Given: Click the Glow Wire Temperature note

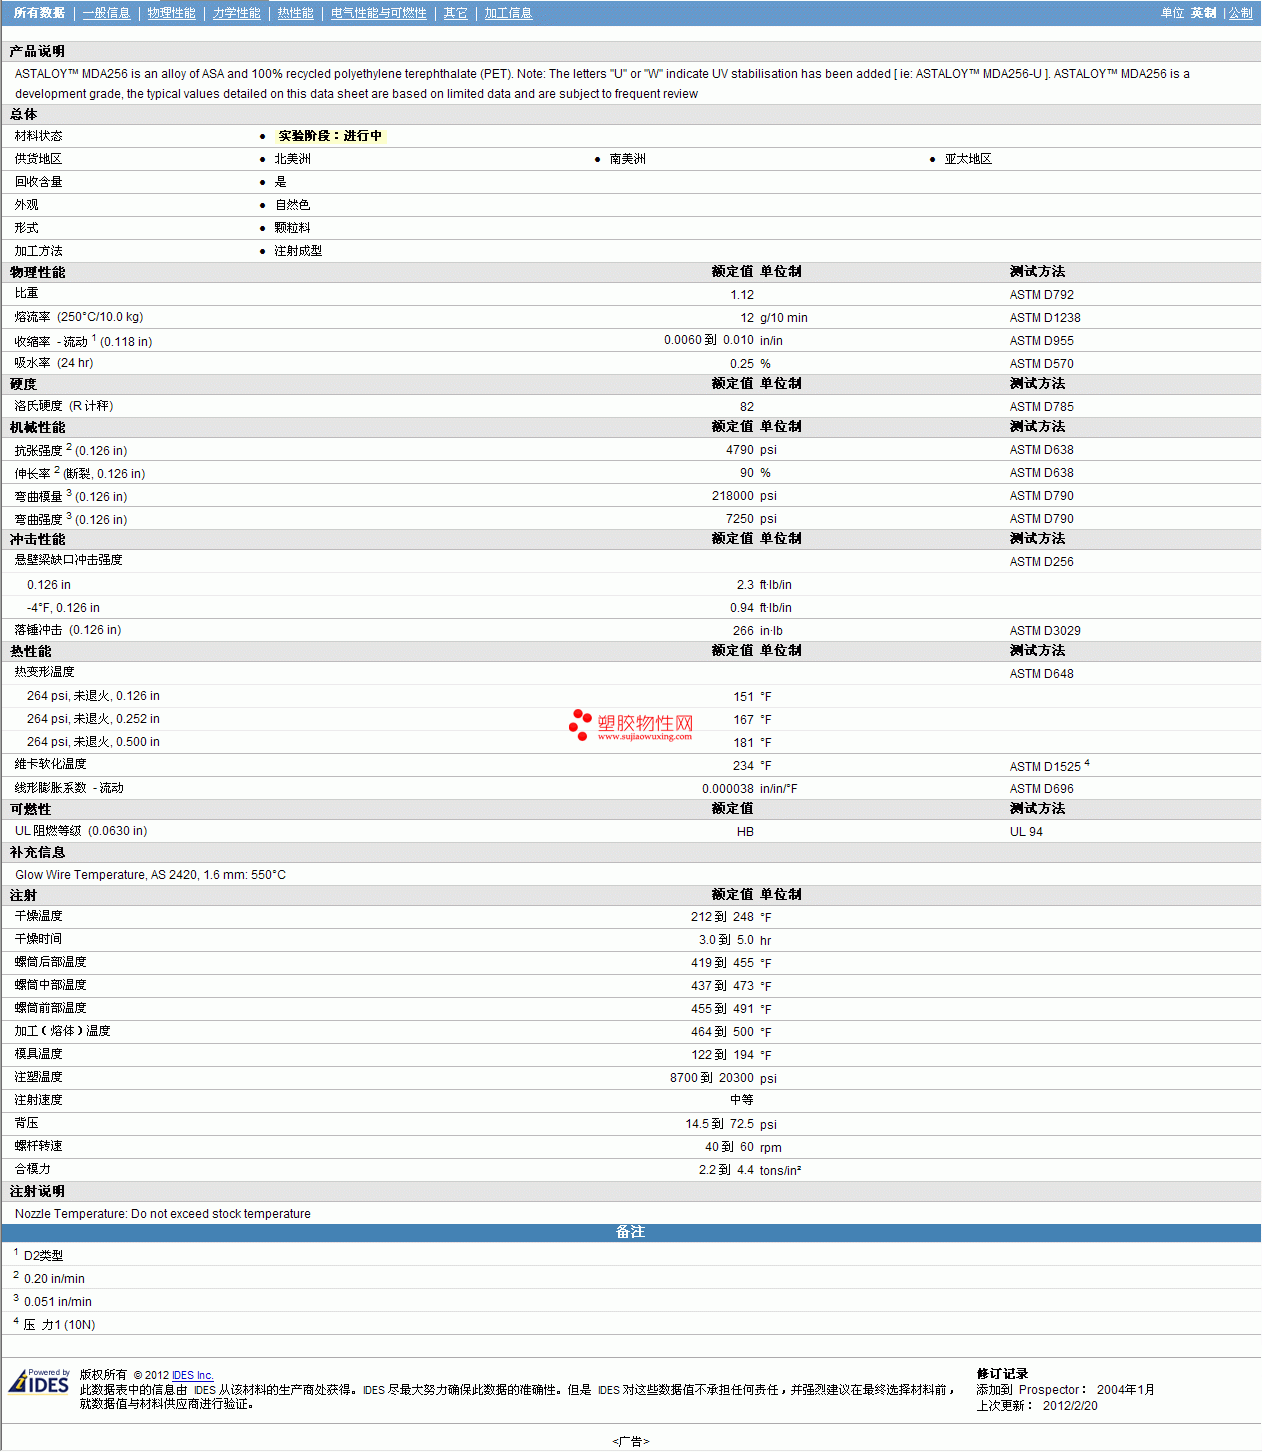Looking at the screenshot, I should pyautogui.click(x=150, y=875).
